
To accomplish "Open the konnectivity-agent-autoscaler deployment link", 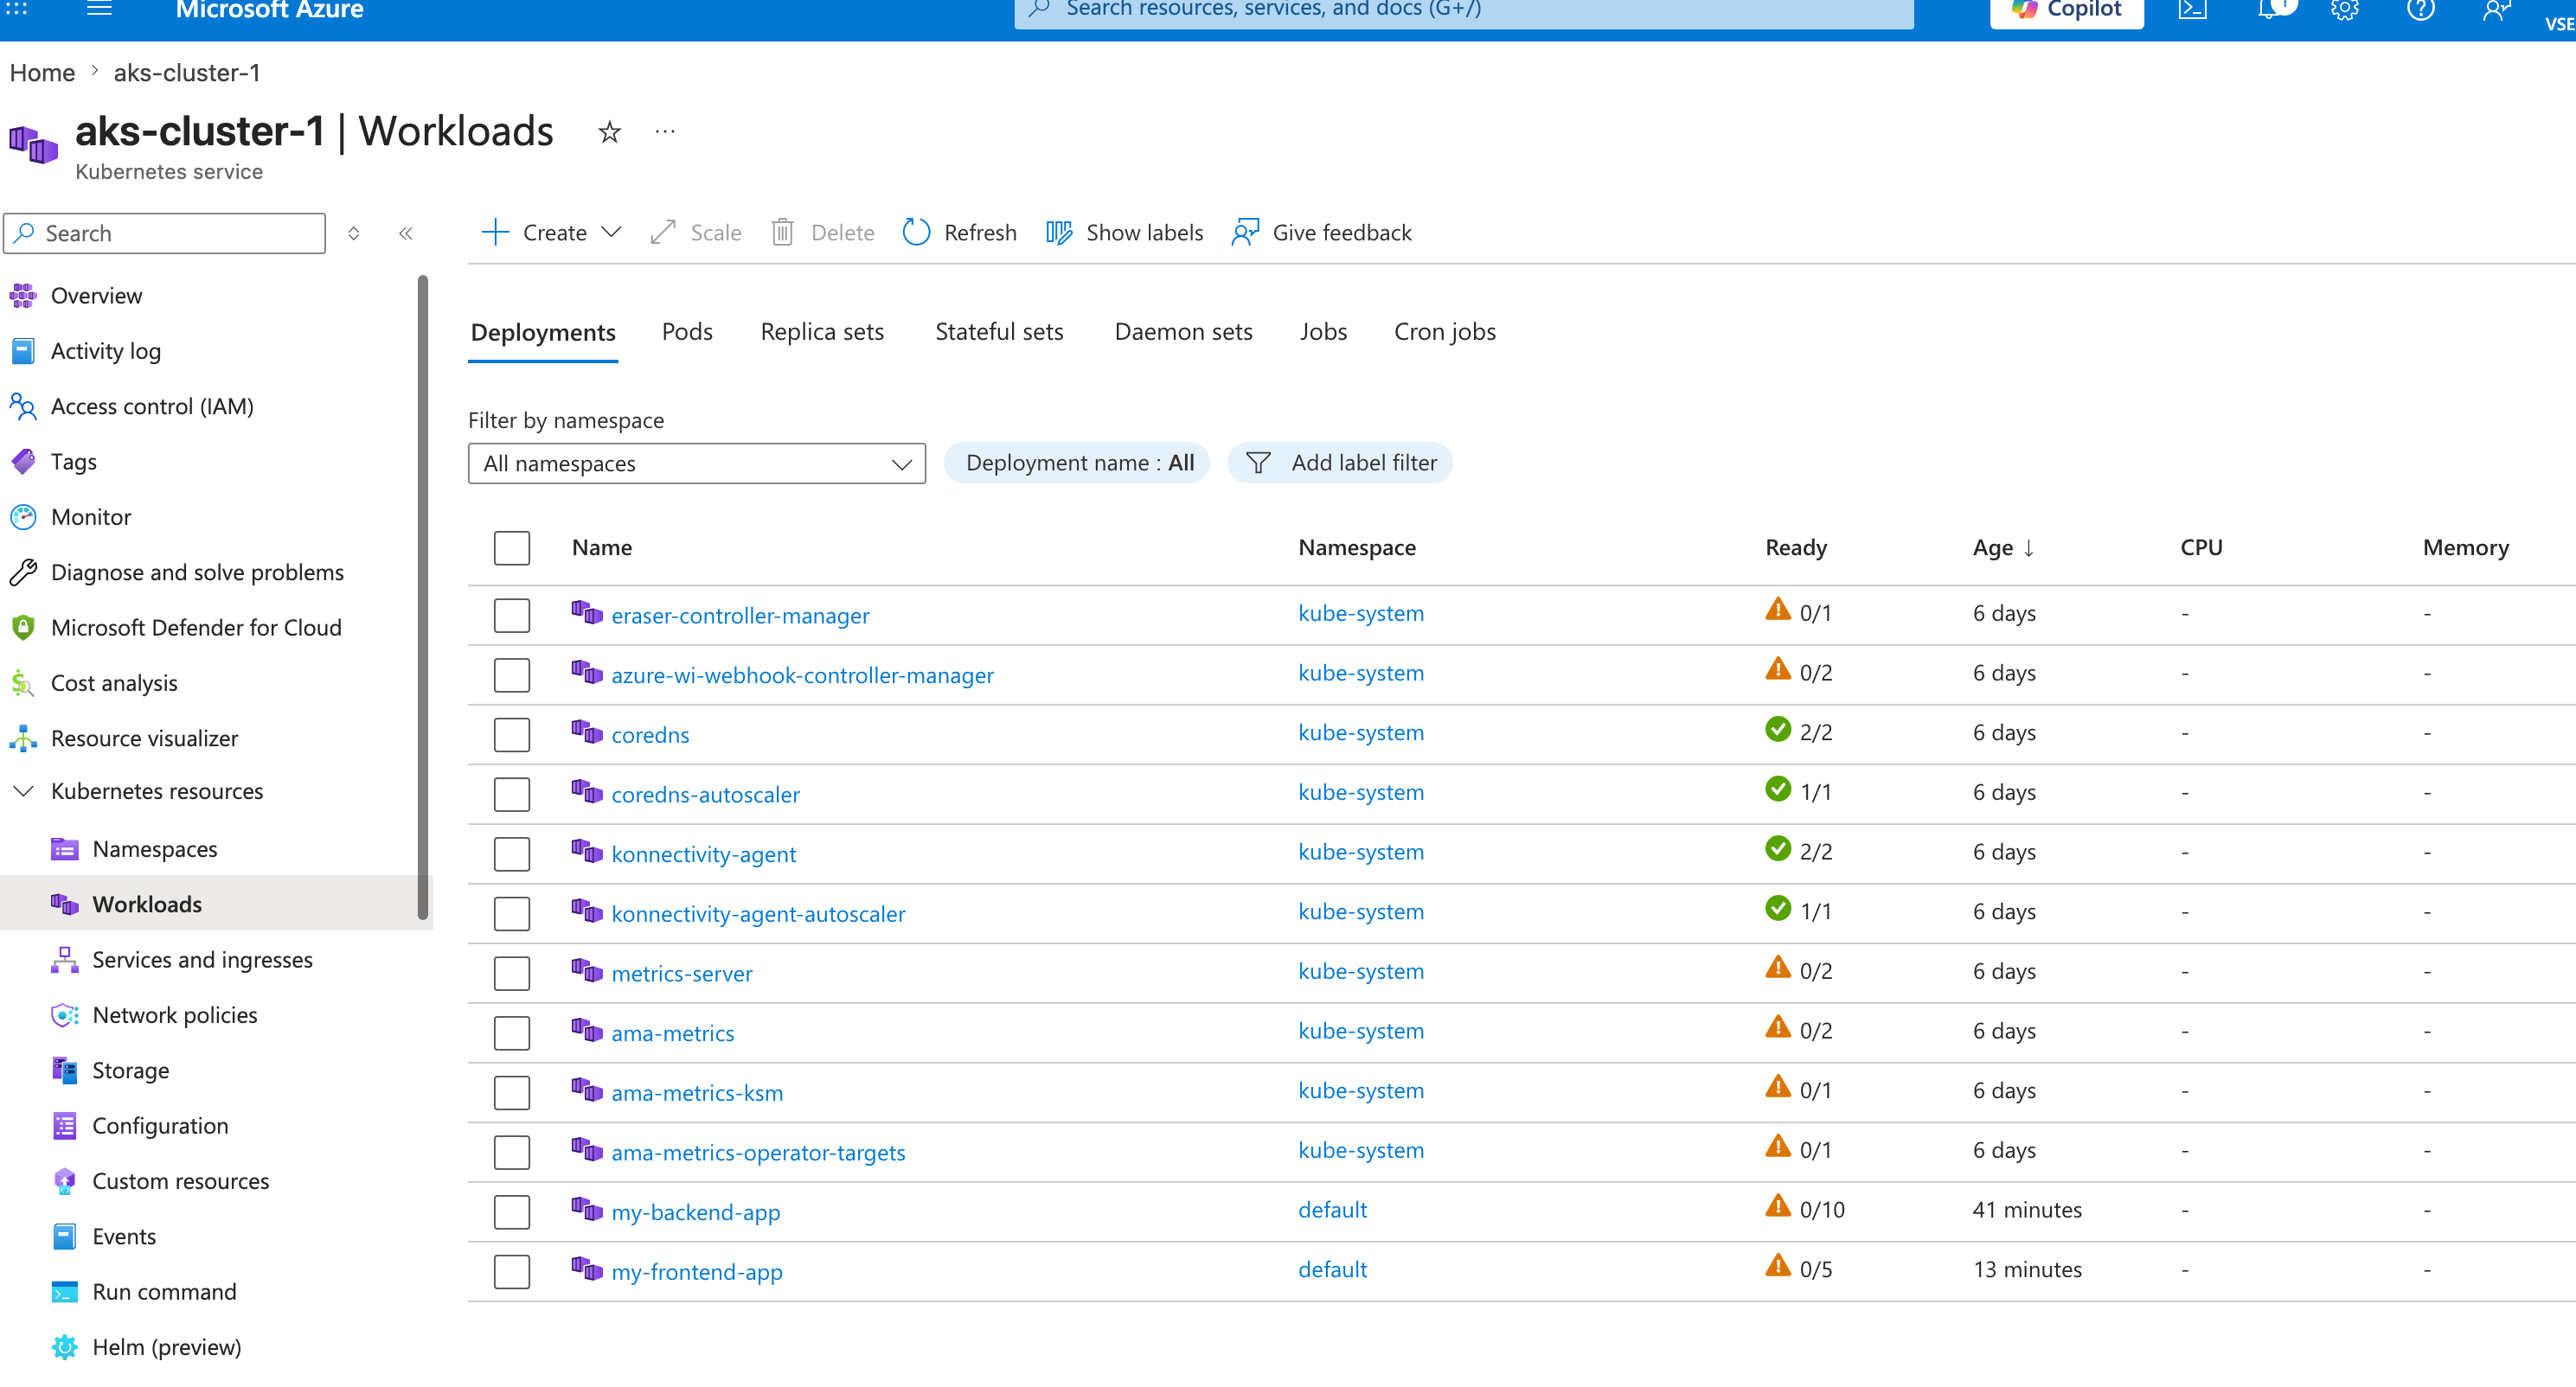I will [x=758, y=914].
